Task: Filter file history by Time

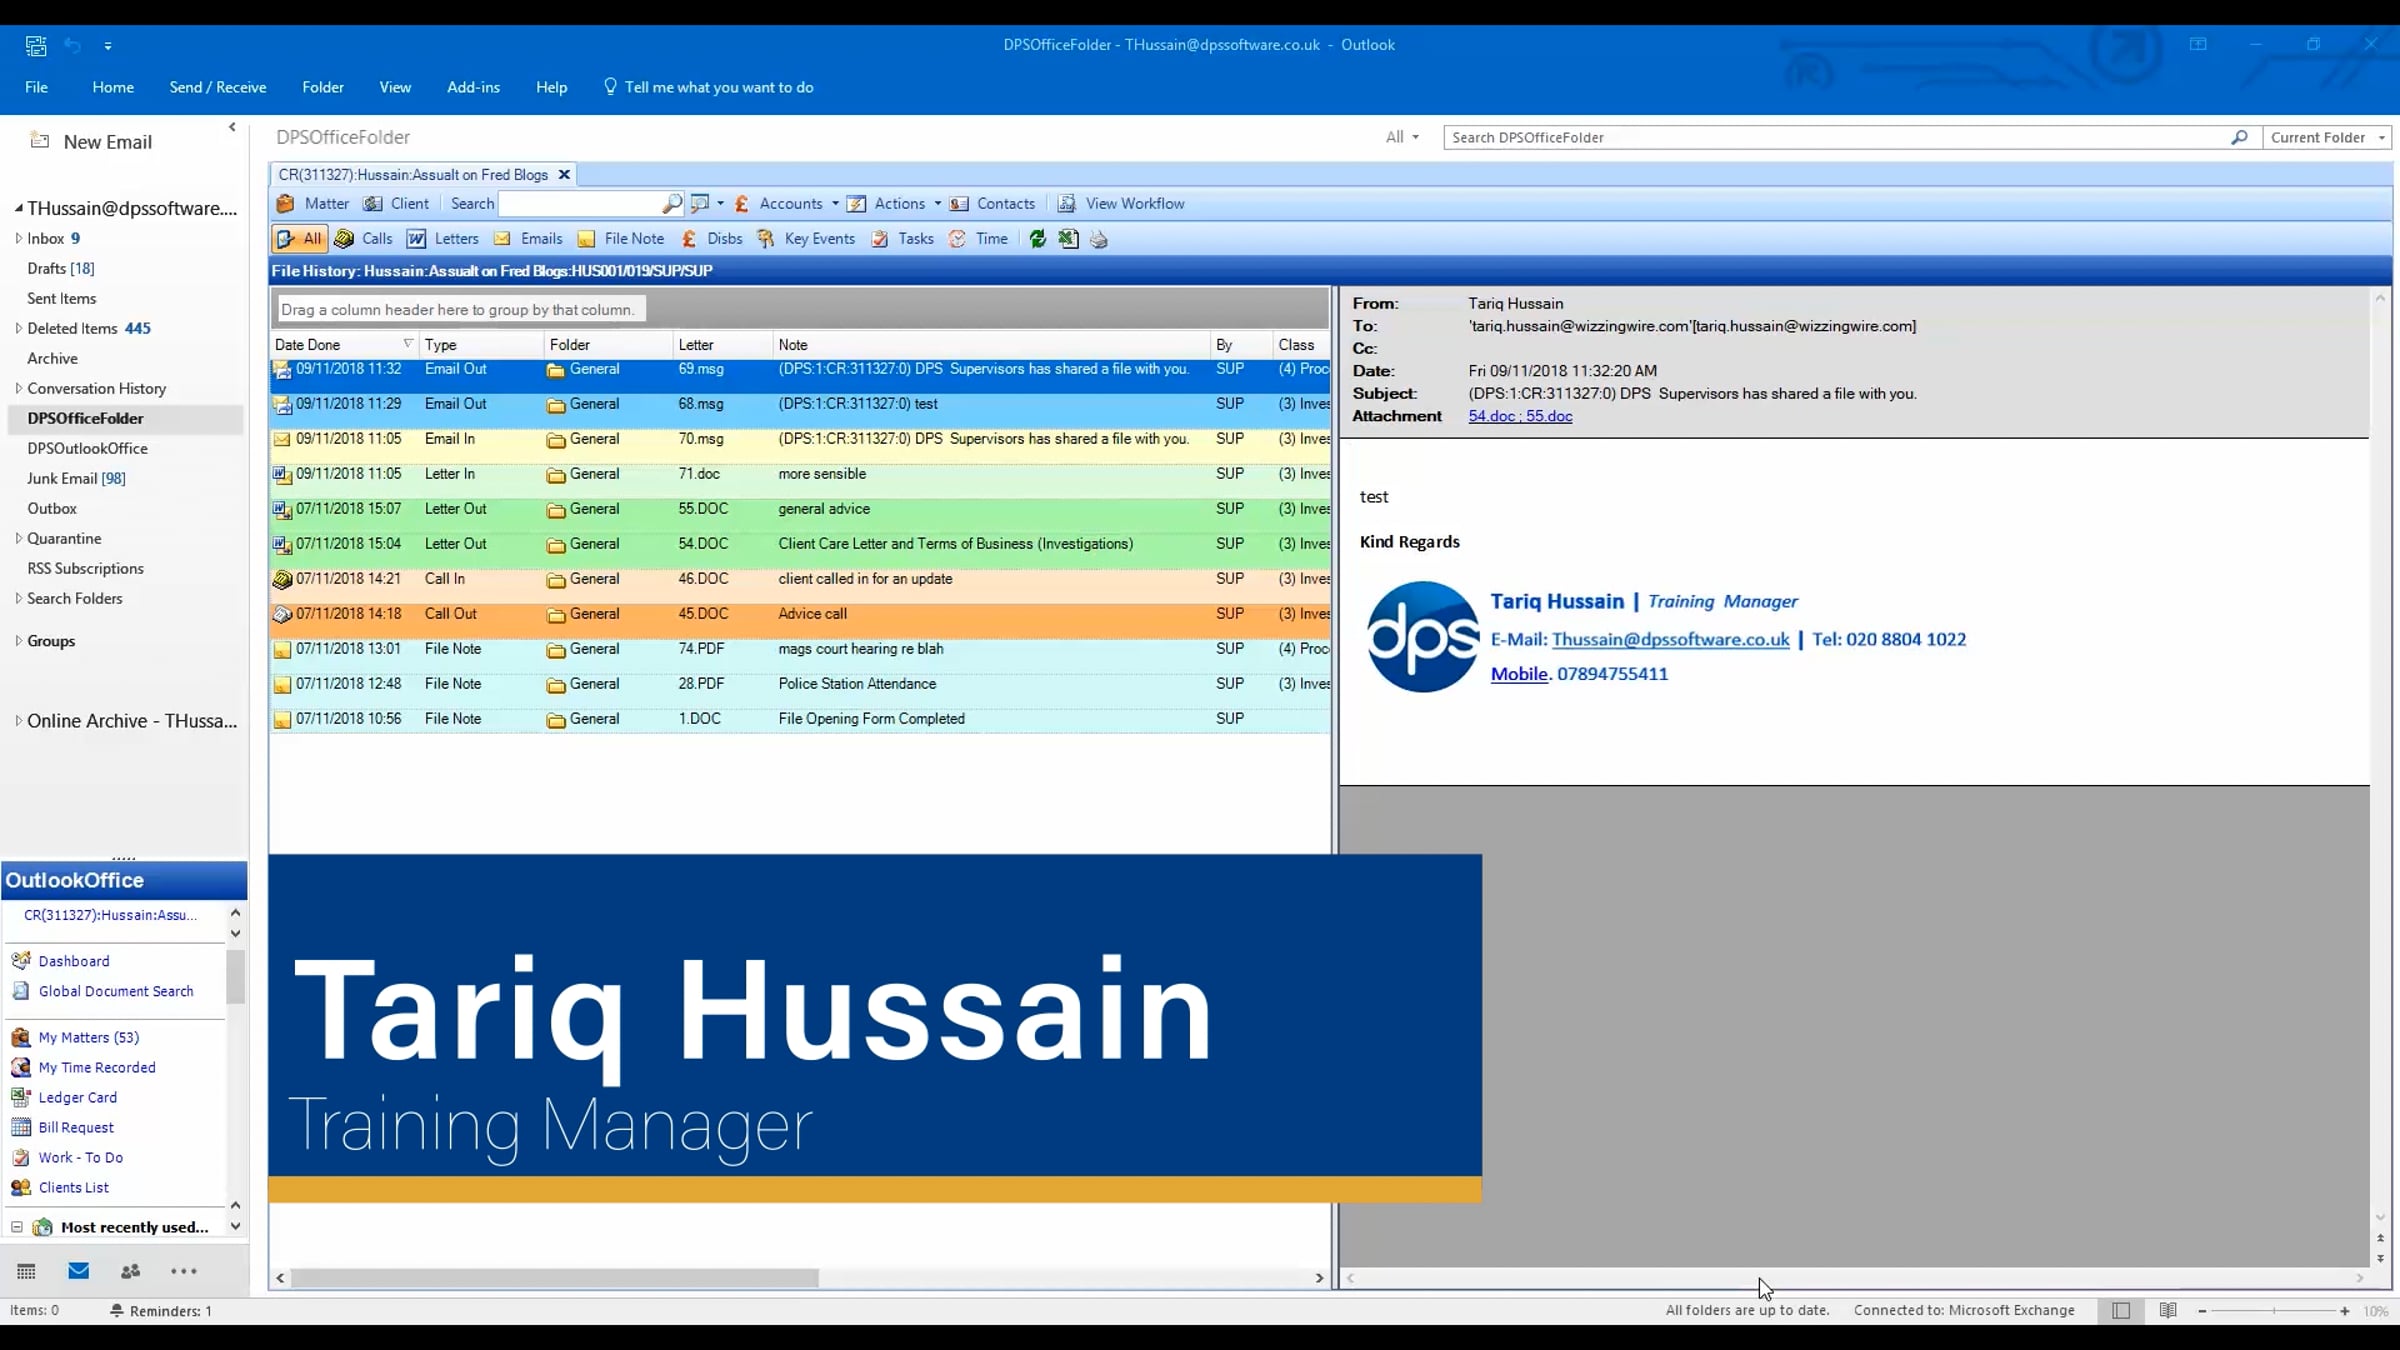Action: [x=979, y=239]
